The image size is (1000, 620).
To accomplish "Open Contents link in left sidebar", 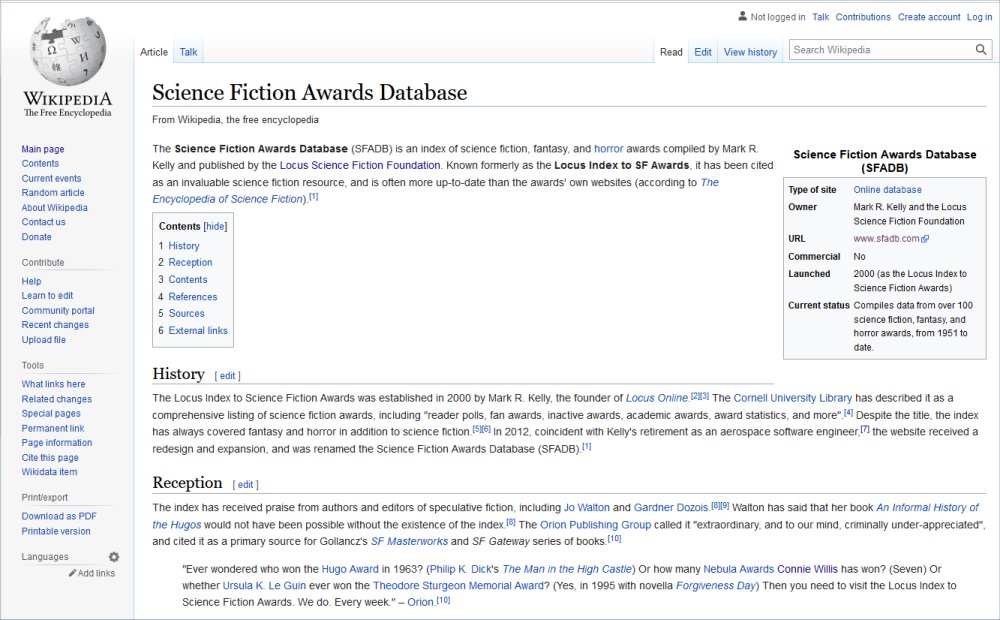I will point(40,164).
